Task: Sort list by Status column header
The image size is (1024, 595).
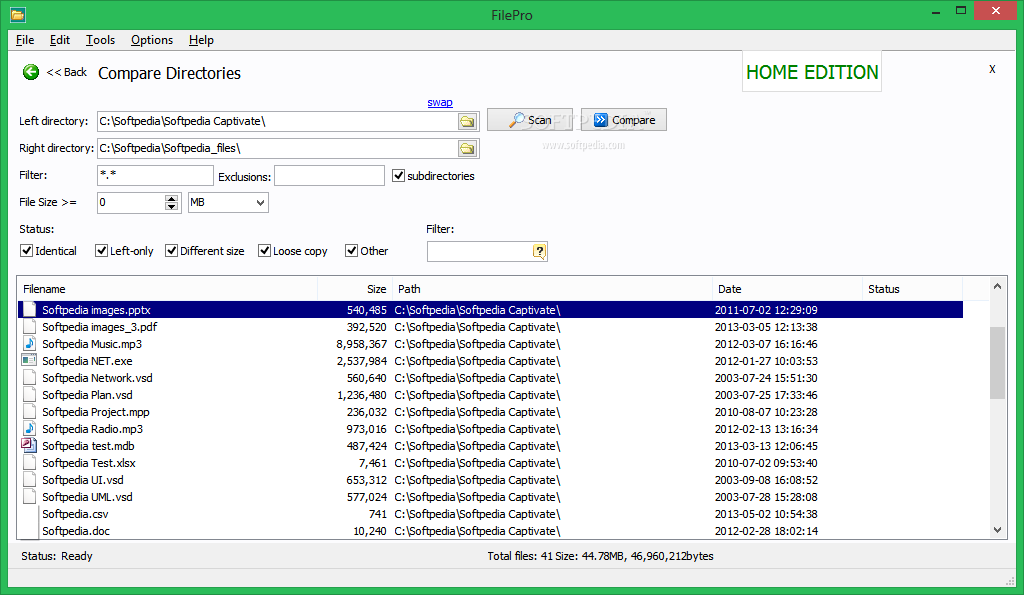Action: point(912,289)
